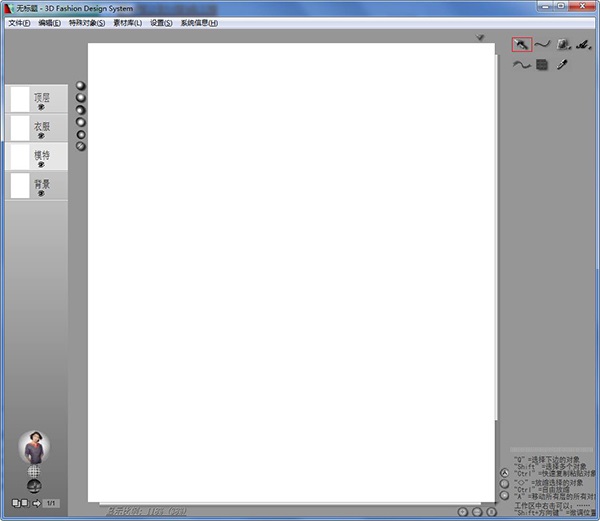Choose the dark square fabric tool
This screenshot has height=521, width=600.
coord(542,65)
